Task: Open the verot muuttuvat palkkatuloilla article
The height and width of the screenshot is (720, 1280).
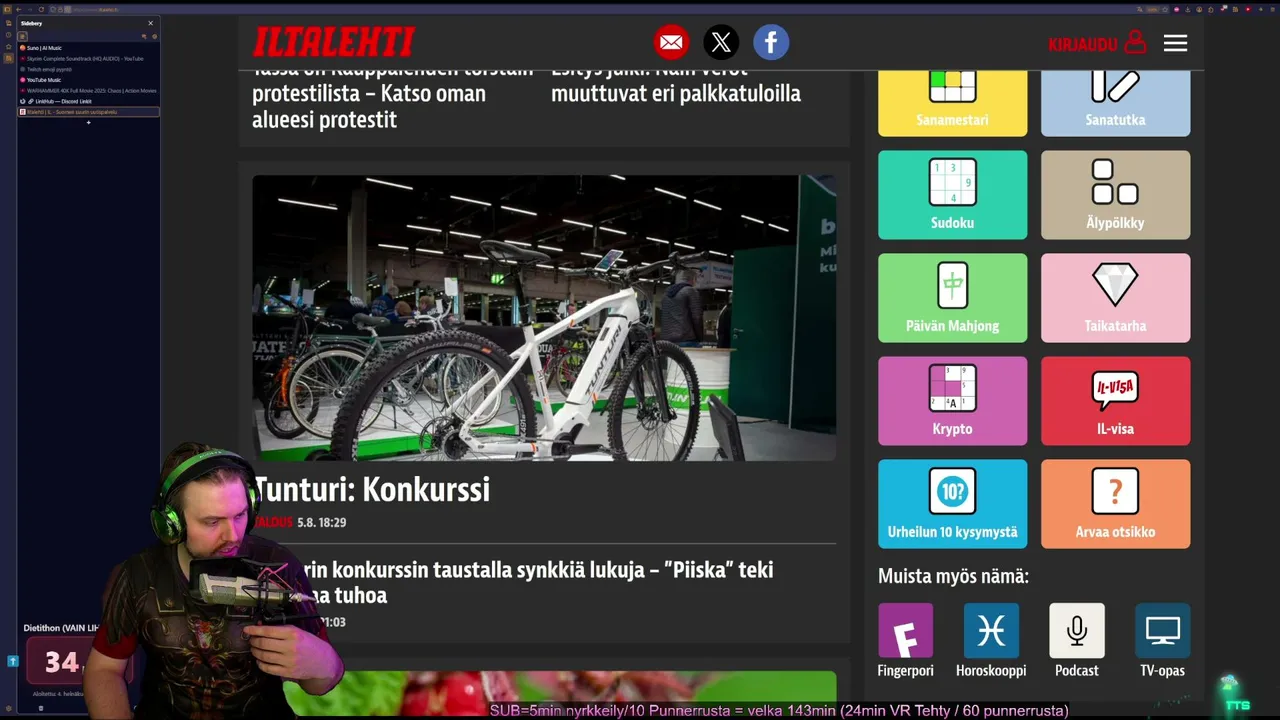Action: click(x=676, y=88)
